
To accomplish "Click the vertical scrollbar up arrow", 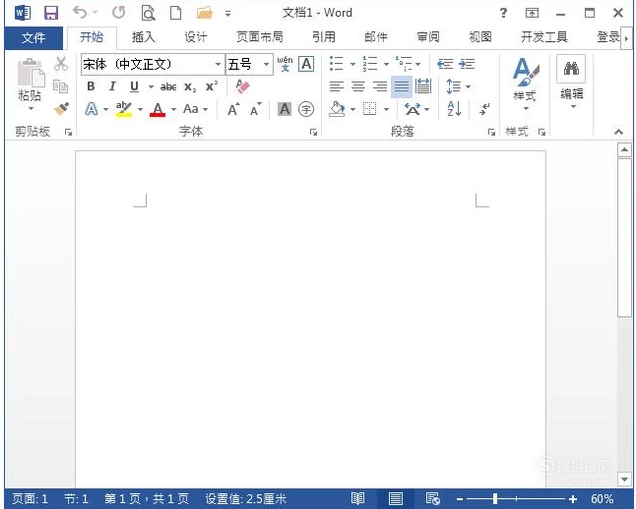I will coord(624,151).
